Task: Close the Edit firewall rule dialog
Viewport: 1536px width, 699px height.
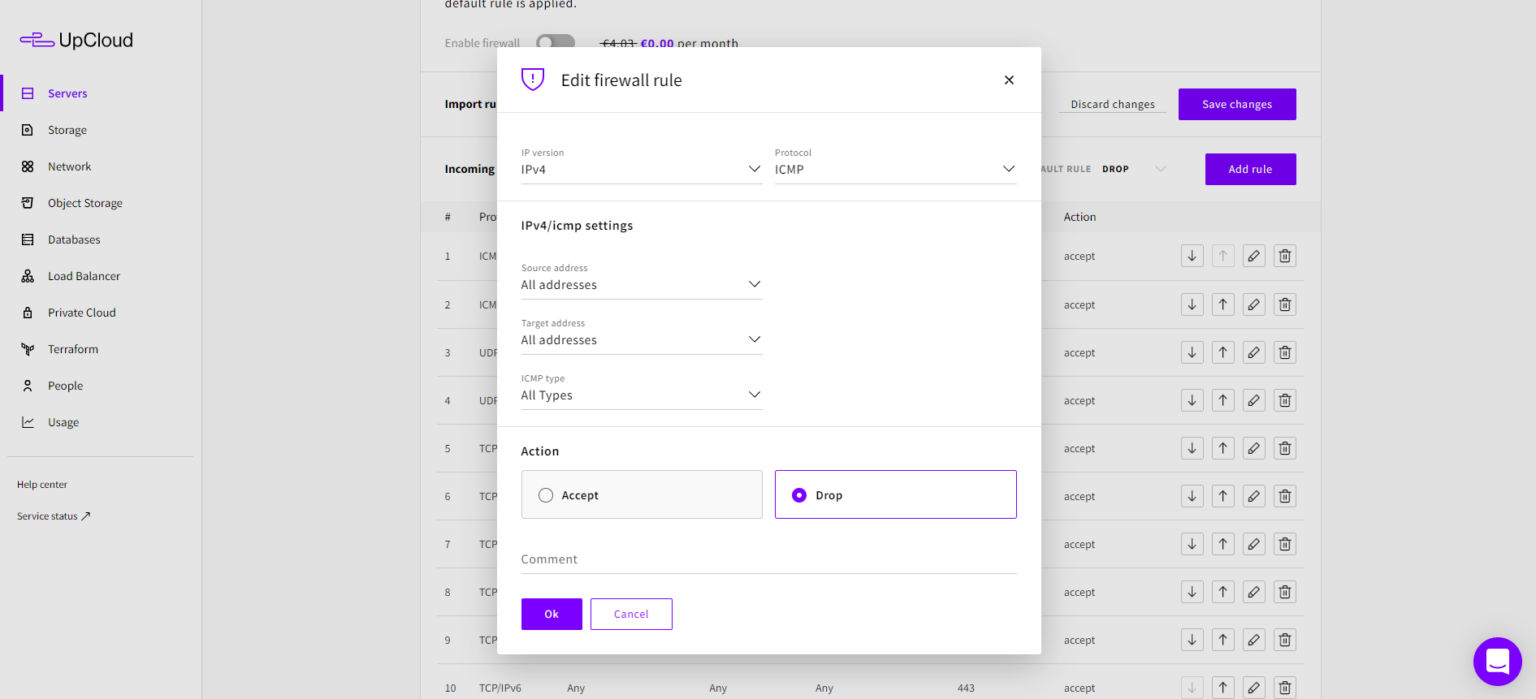Action: [x=1009, y=80]
